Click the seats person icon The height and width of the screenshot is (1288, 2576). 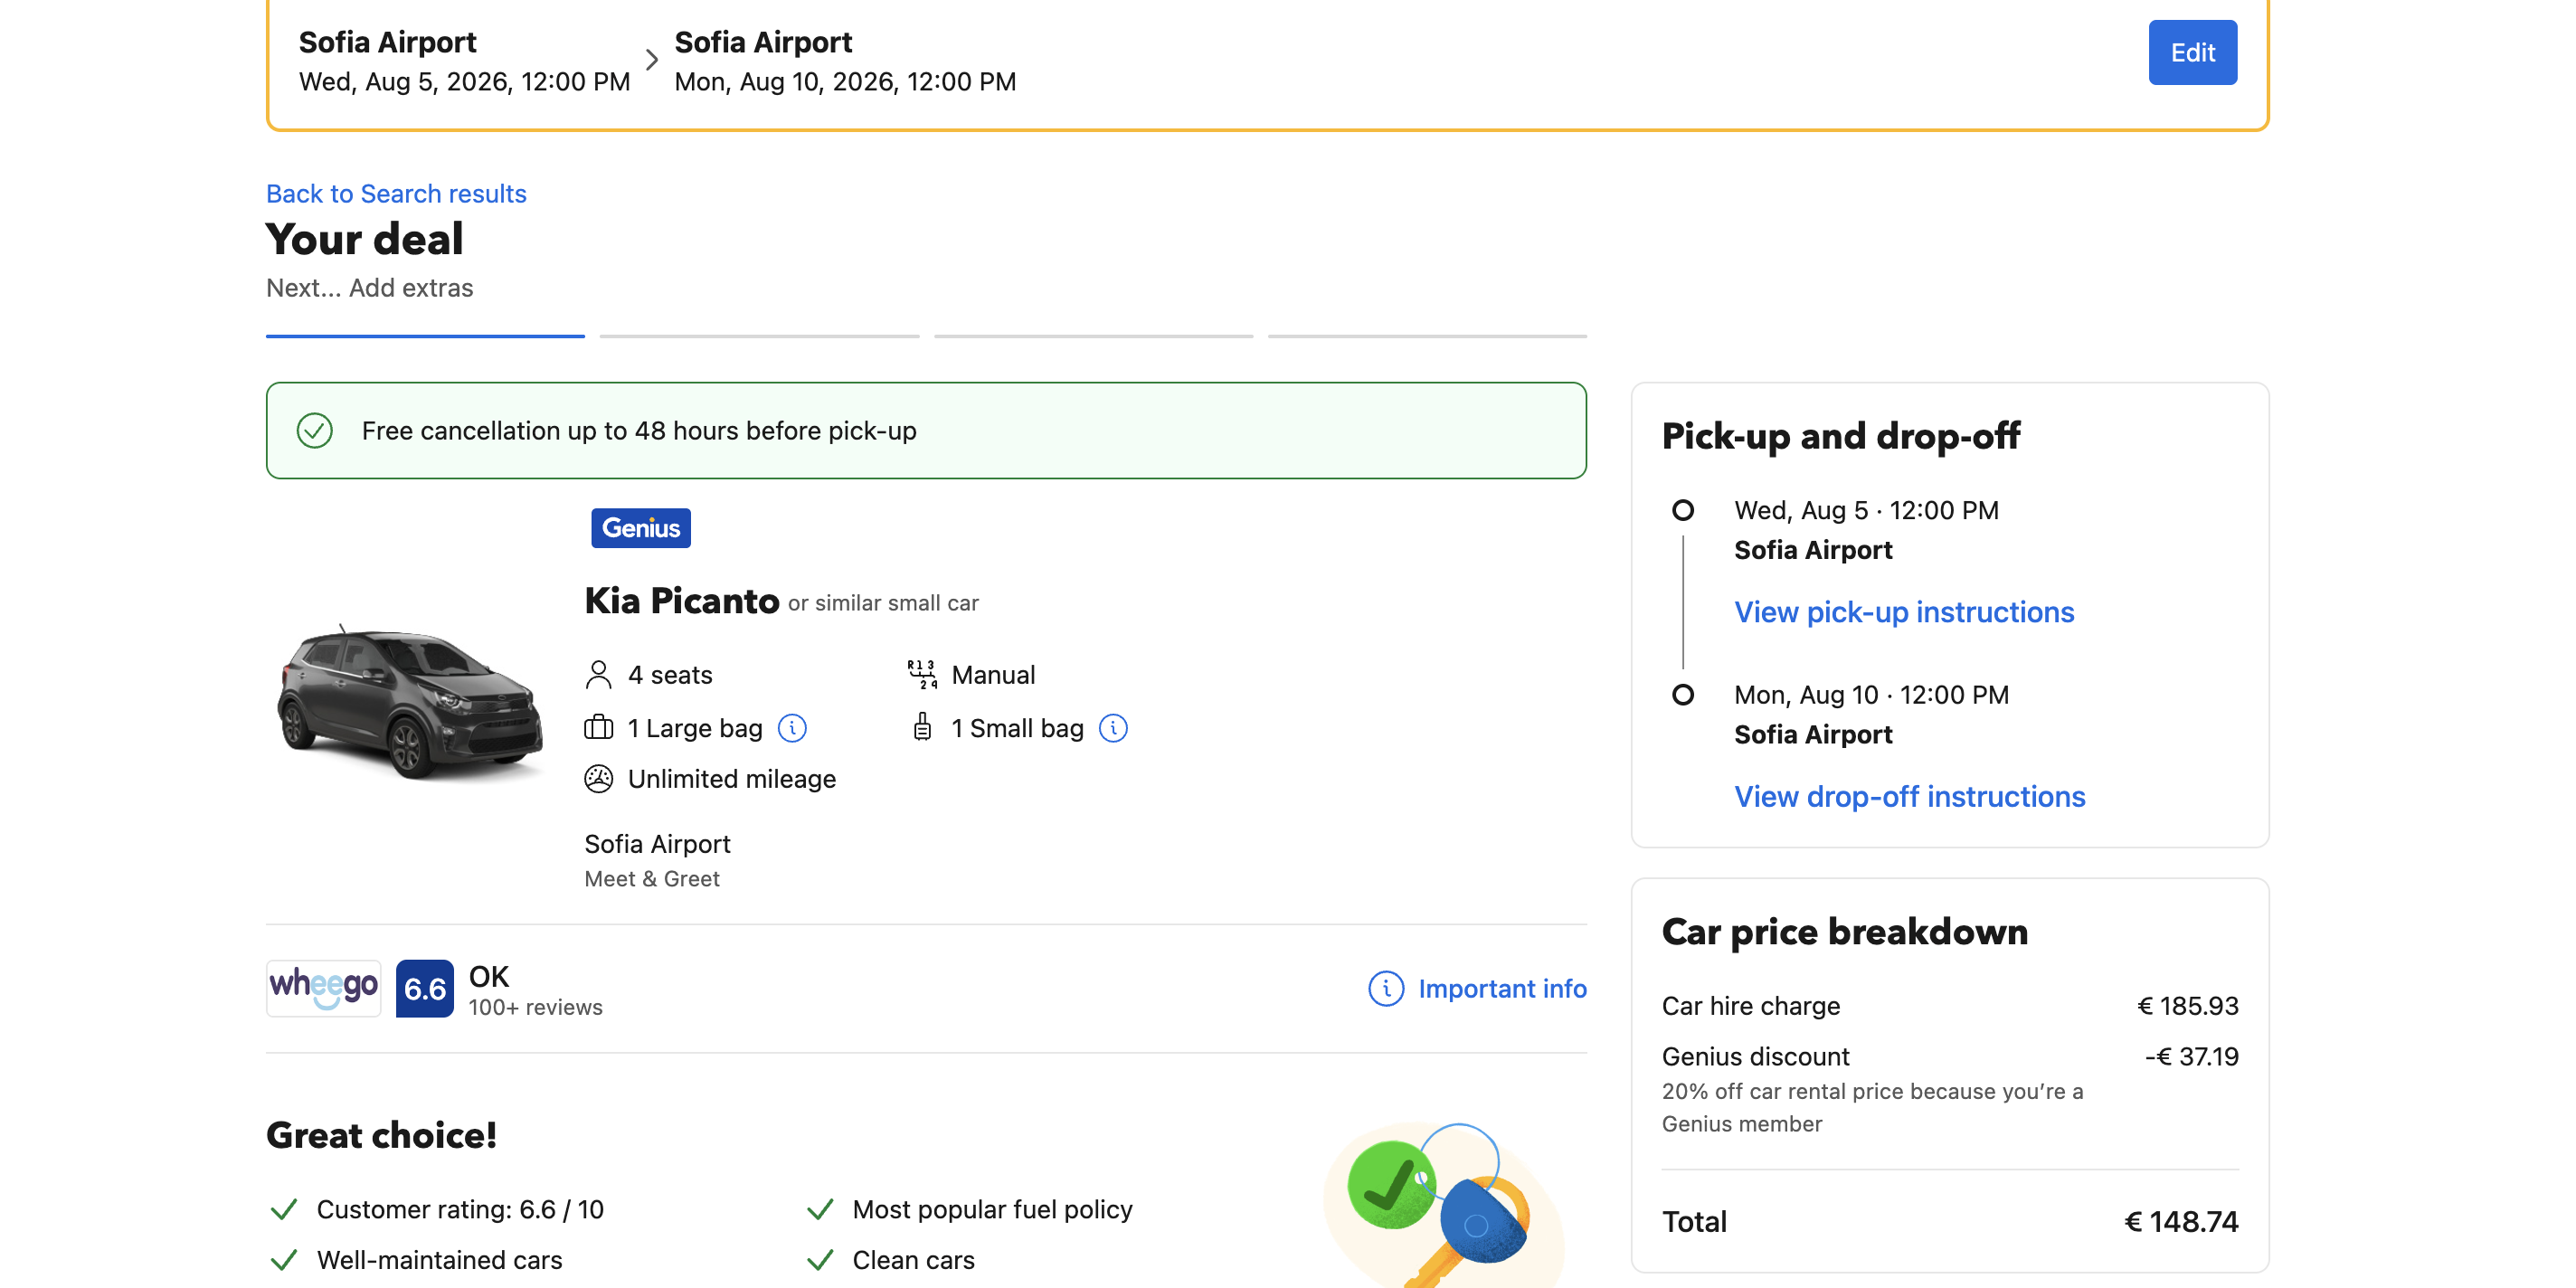pyautogui.click(x=598, y=675)
